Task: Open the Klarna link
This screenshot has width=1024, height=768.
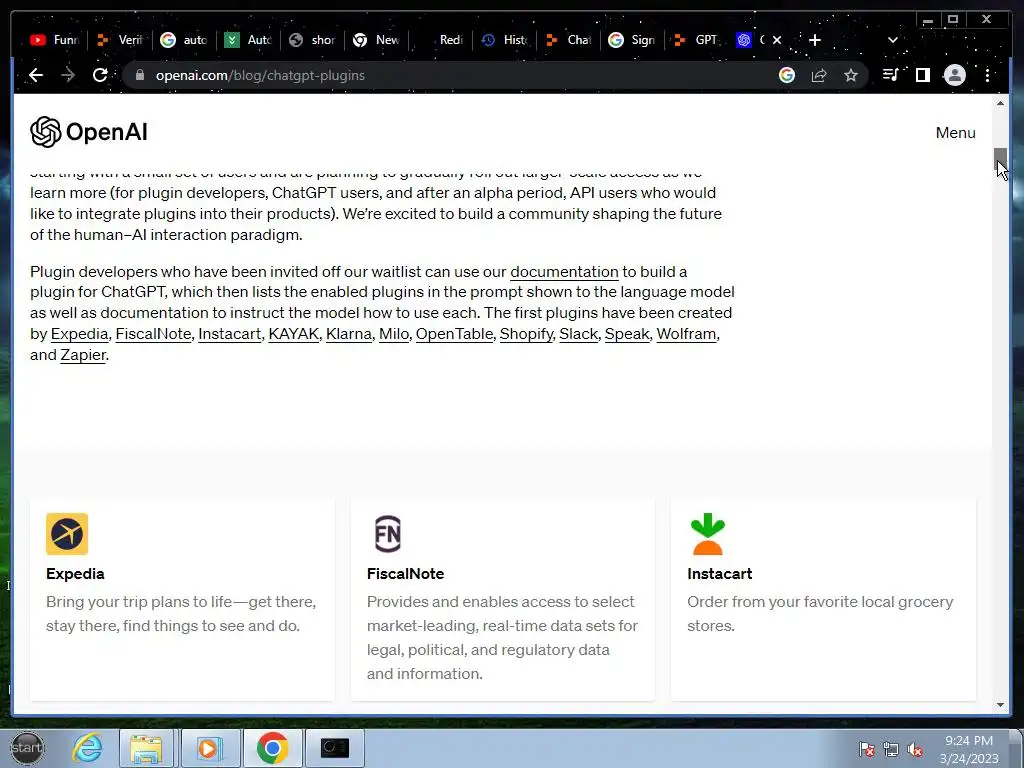Action: [x=349, y=334]
